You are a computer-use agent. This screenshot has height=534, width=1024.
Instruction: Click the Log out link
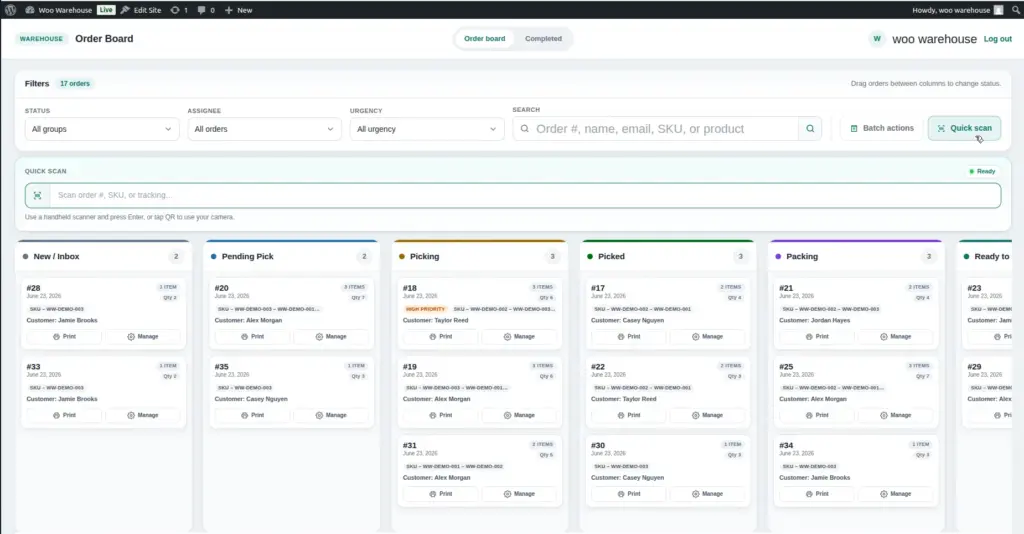pyautogui.click(x=997, y=39)
